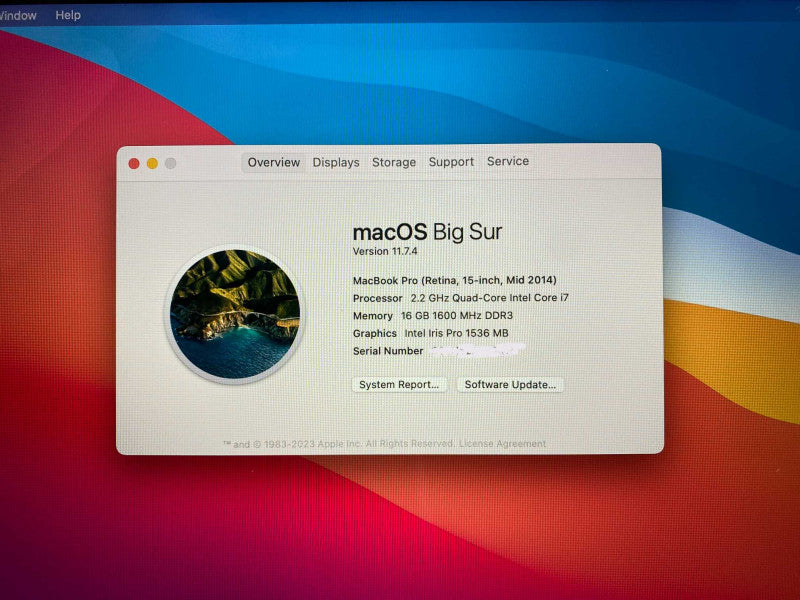
Task: Switch to the Displays tab
Action: pyautogui.click(x=336, y=162)
